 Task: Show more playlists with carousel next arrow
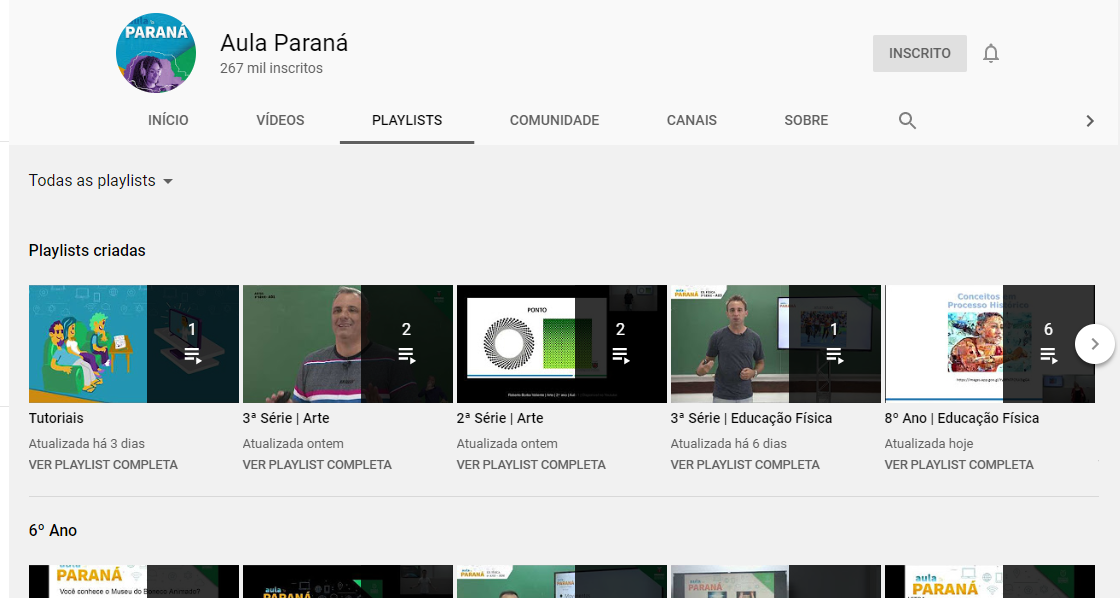tap(1094, 344)
